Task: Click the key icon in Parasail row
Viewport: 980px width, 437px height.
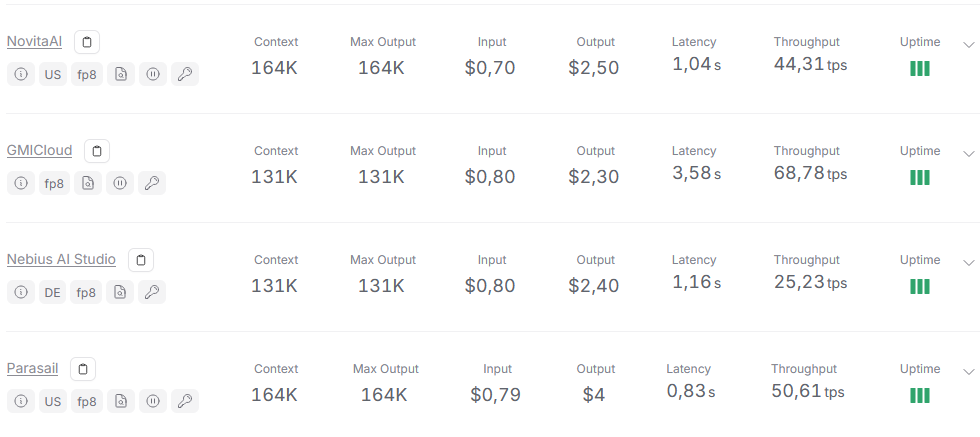Action: point(185,401)
